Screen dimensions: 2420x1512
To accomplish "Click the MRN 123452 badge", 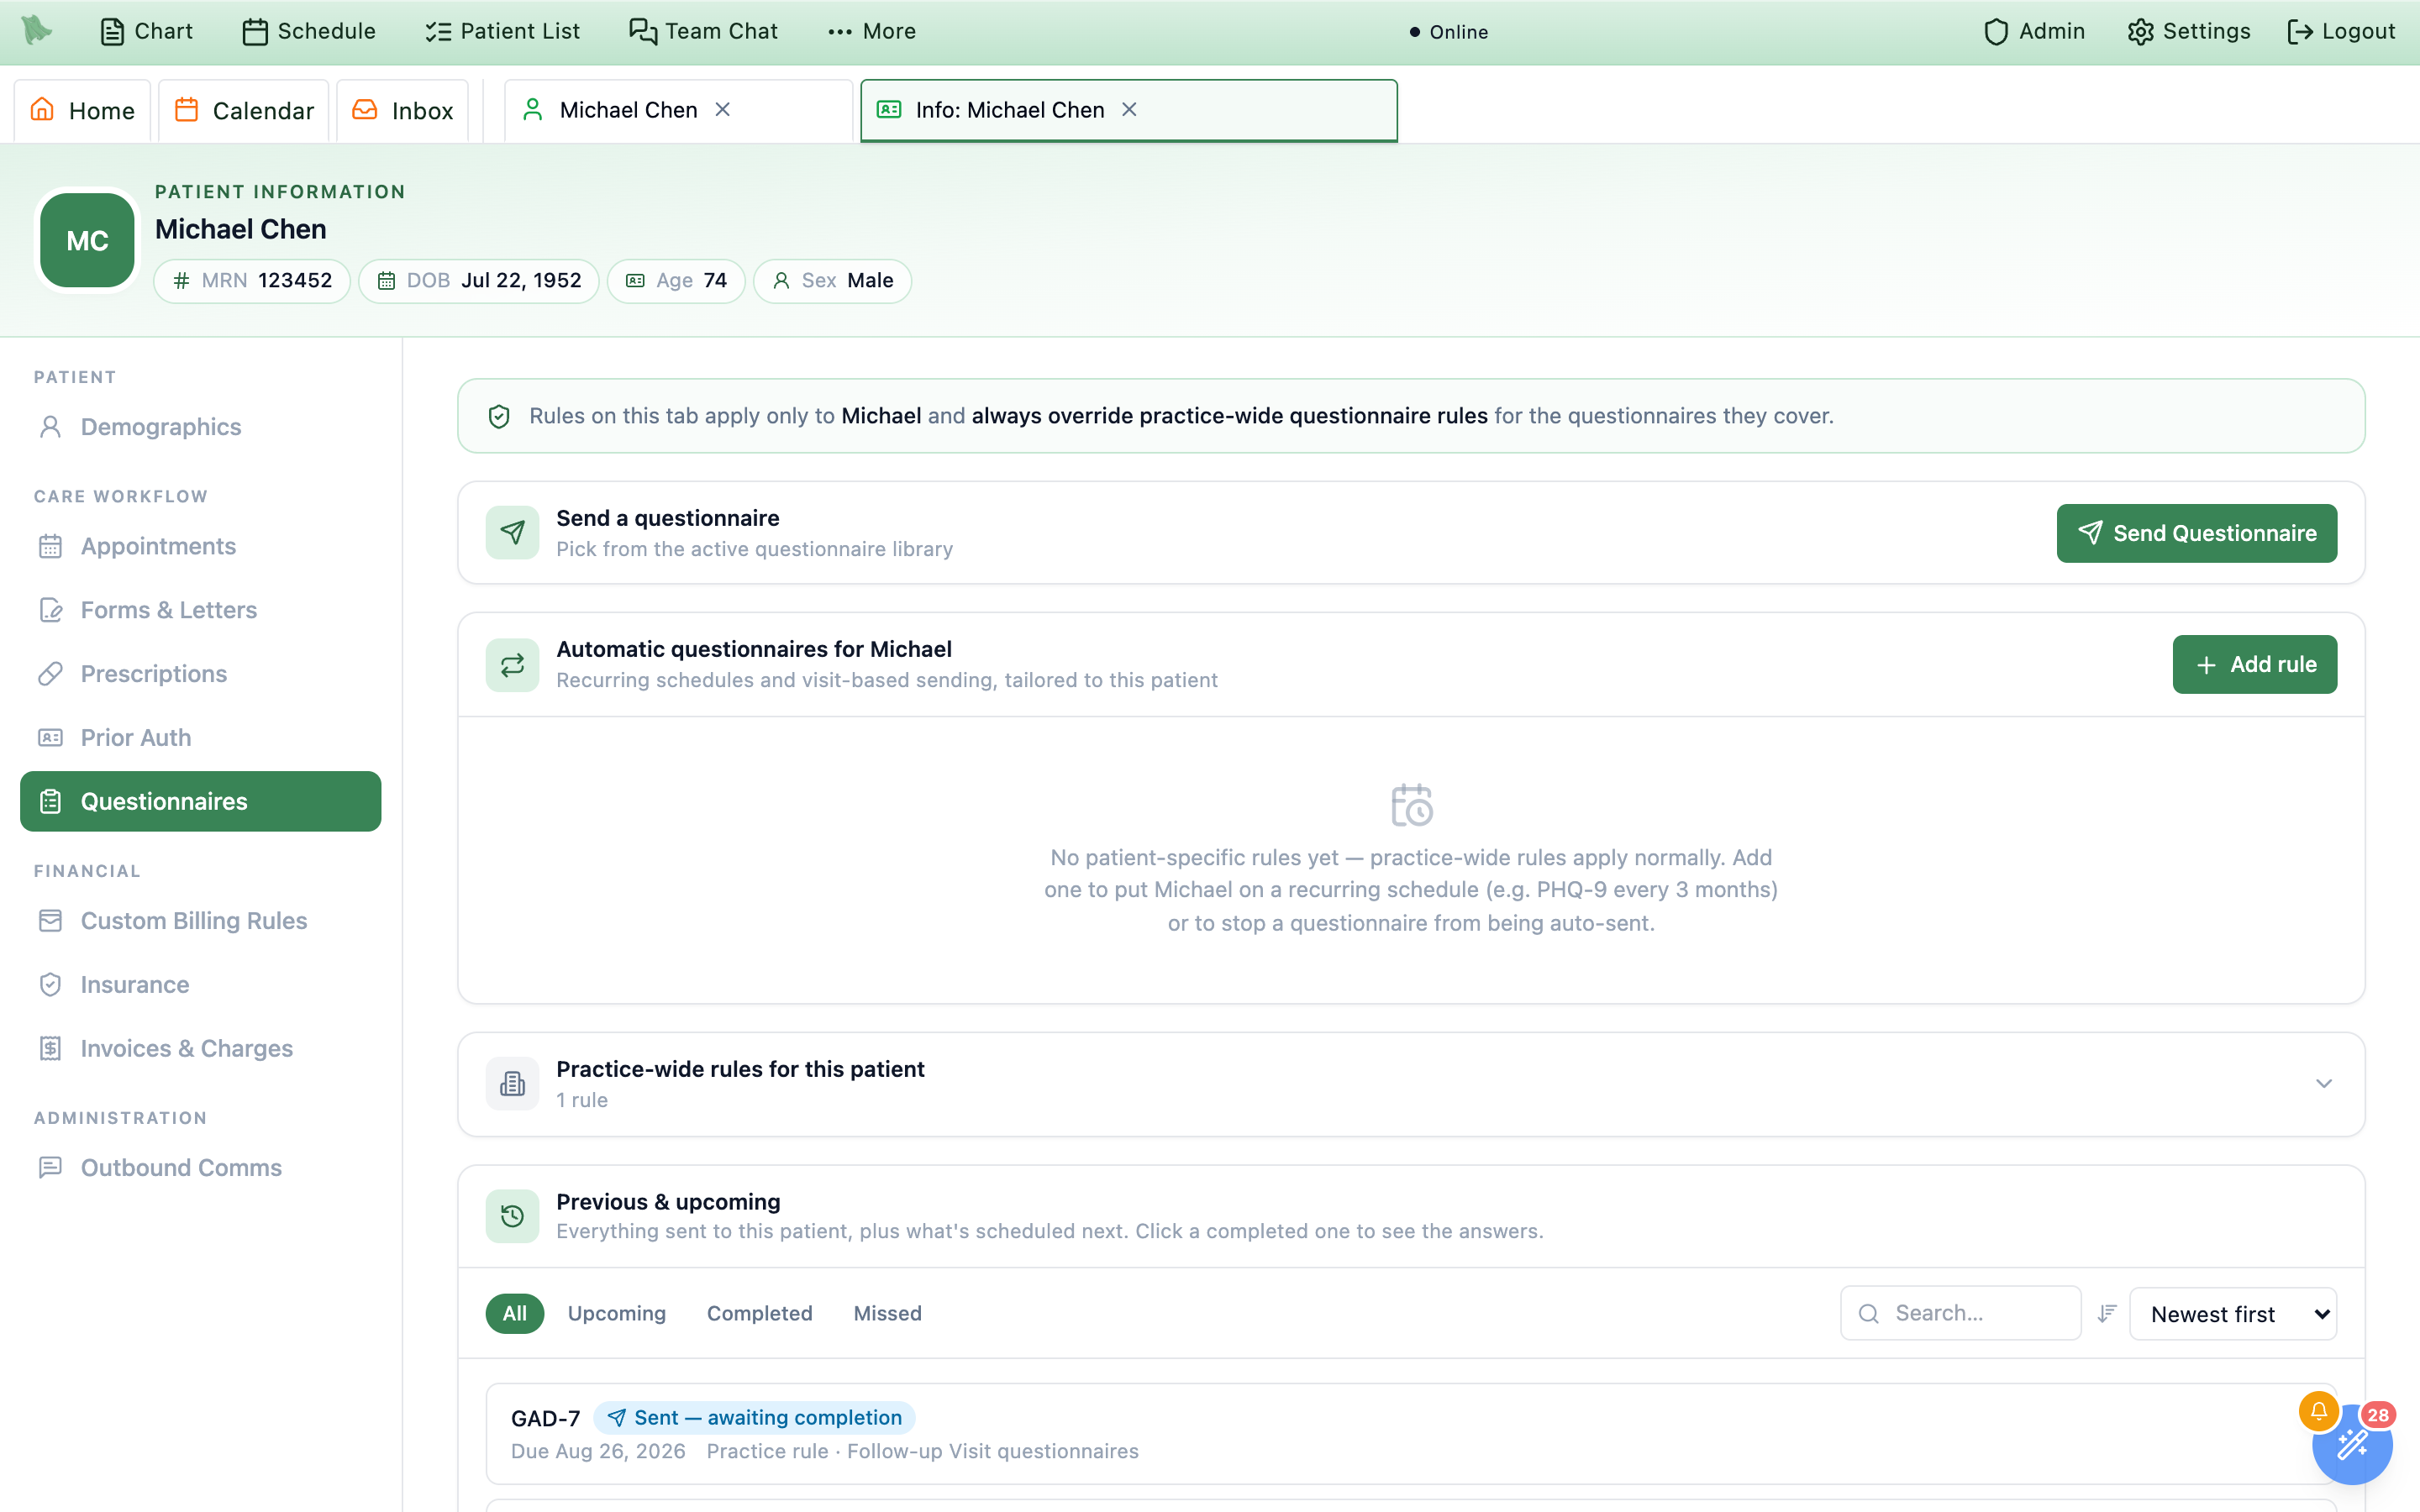I will point(252,281).
